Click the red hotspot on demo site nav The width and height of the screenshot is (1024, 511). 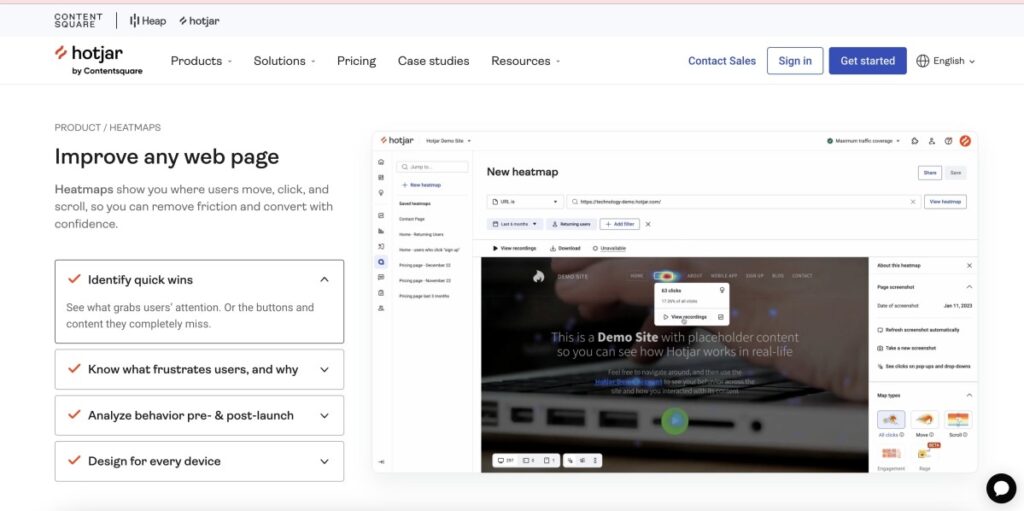[667, 276]
